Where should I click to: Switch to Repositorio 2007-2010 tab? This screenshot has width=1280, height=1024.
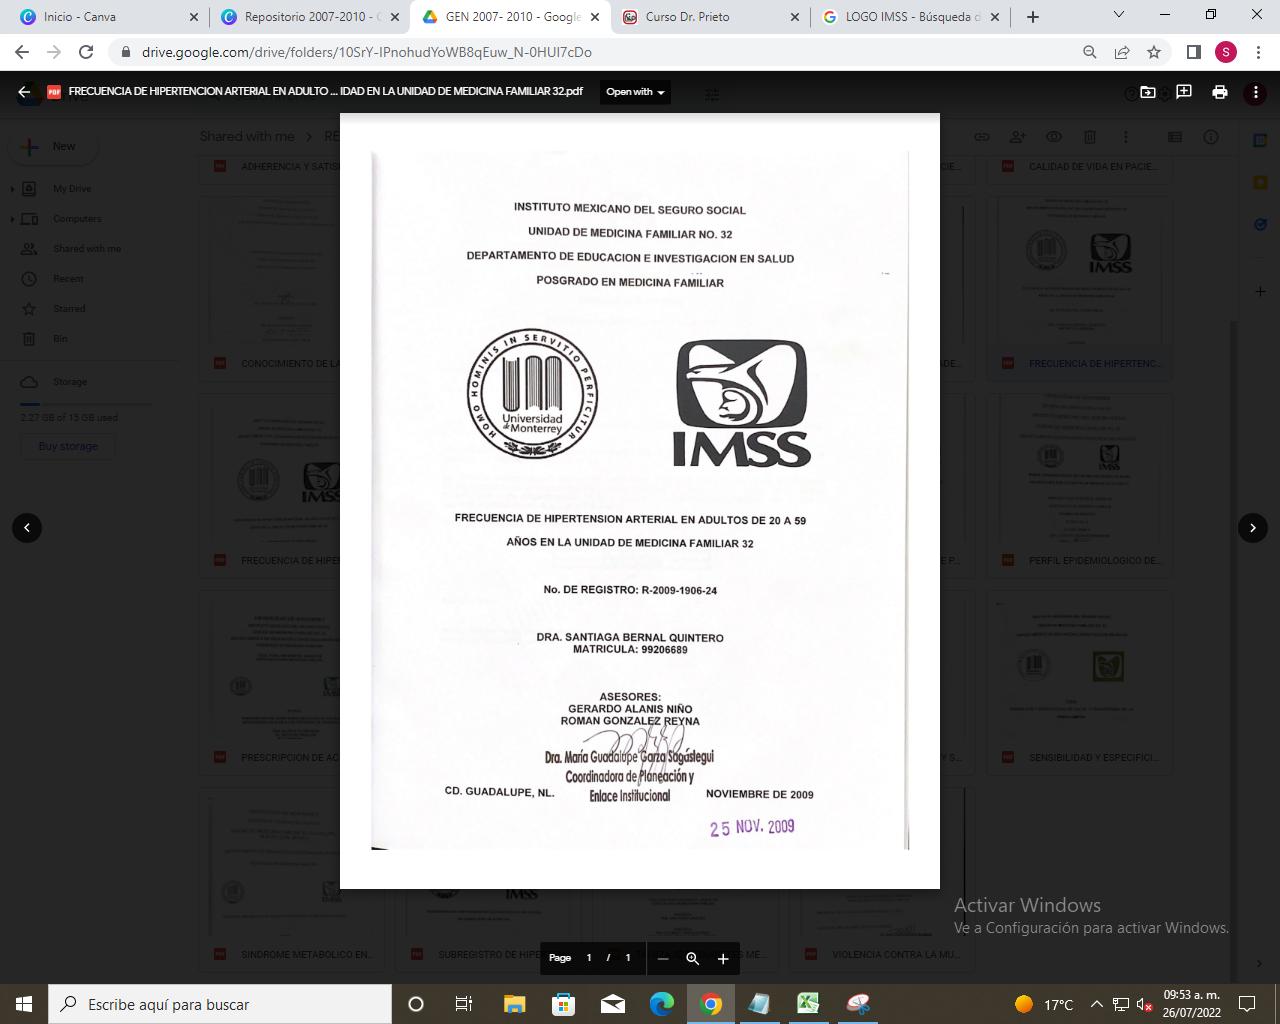pos(311,17)
